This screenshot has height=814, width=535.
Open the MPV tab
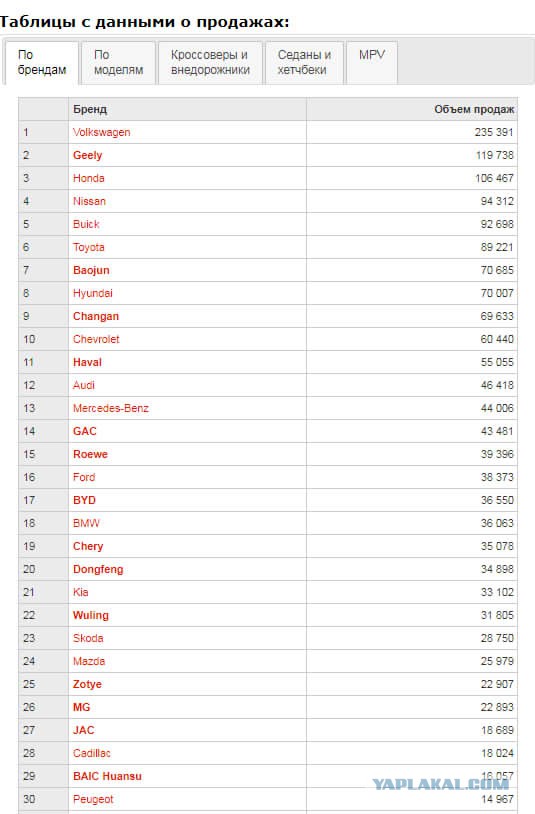click(x=372, y=62)
